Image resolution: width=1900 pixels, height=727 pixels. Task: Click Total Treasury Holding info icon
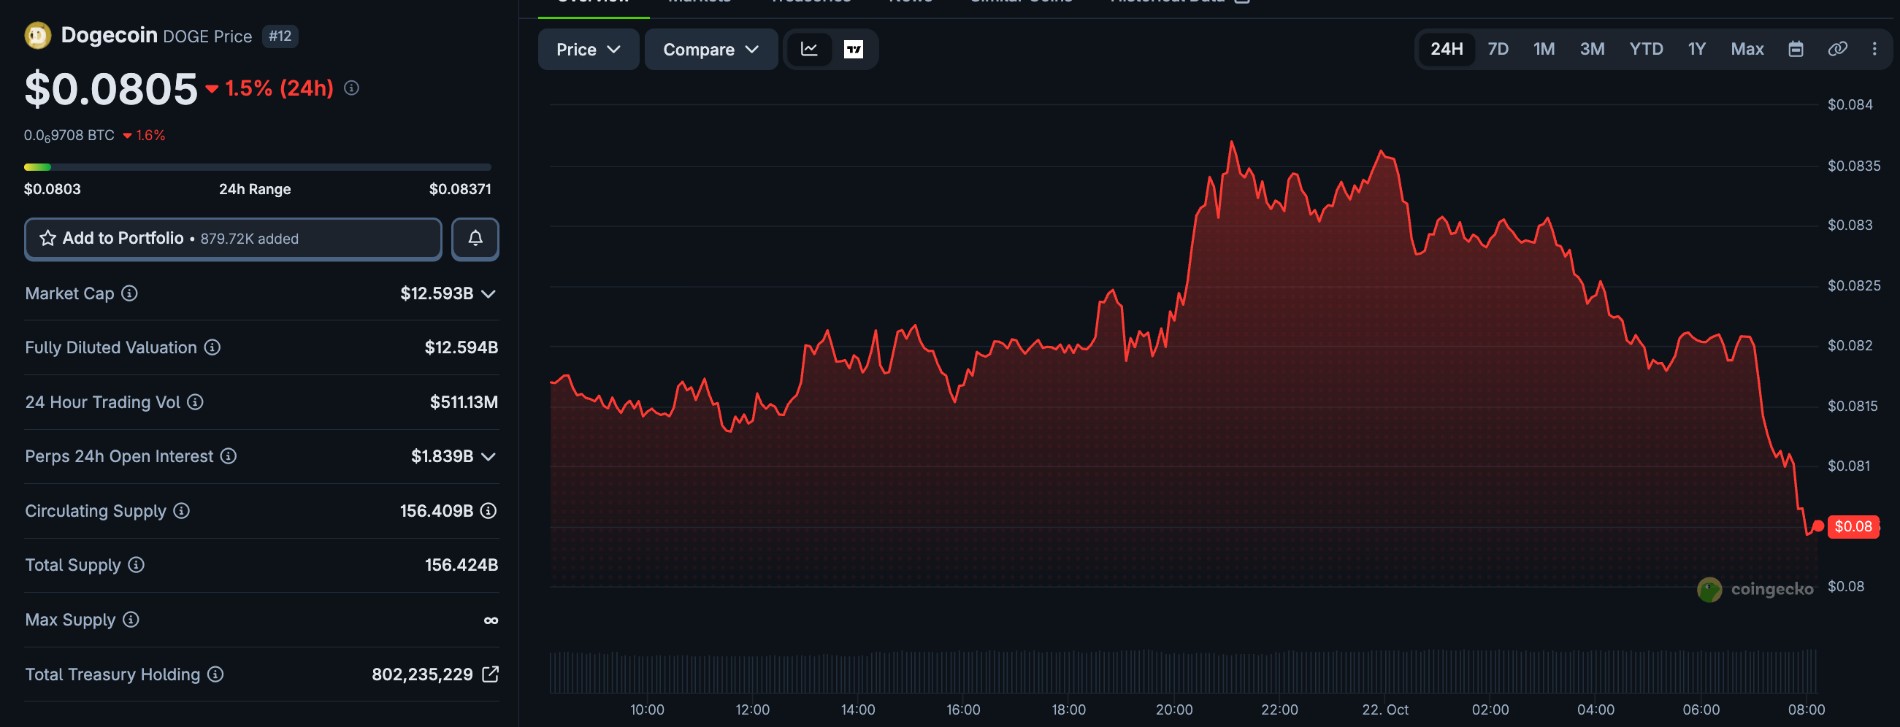tap(215, 674)
